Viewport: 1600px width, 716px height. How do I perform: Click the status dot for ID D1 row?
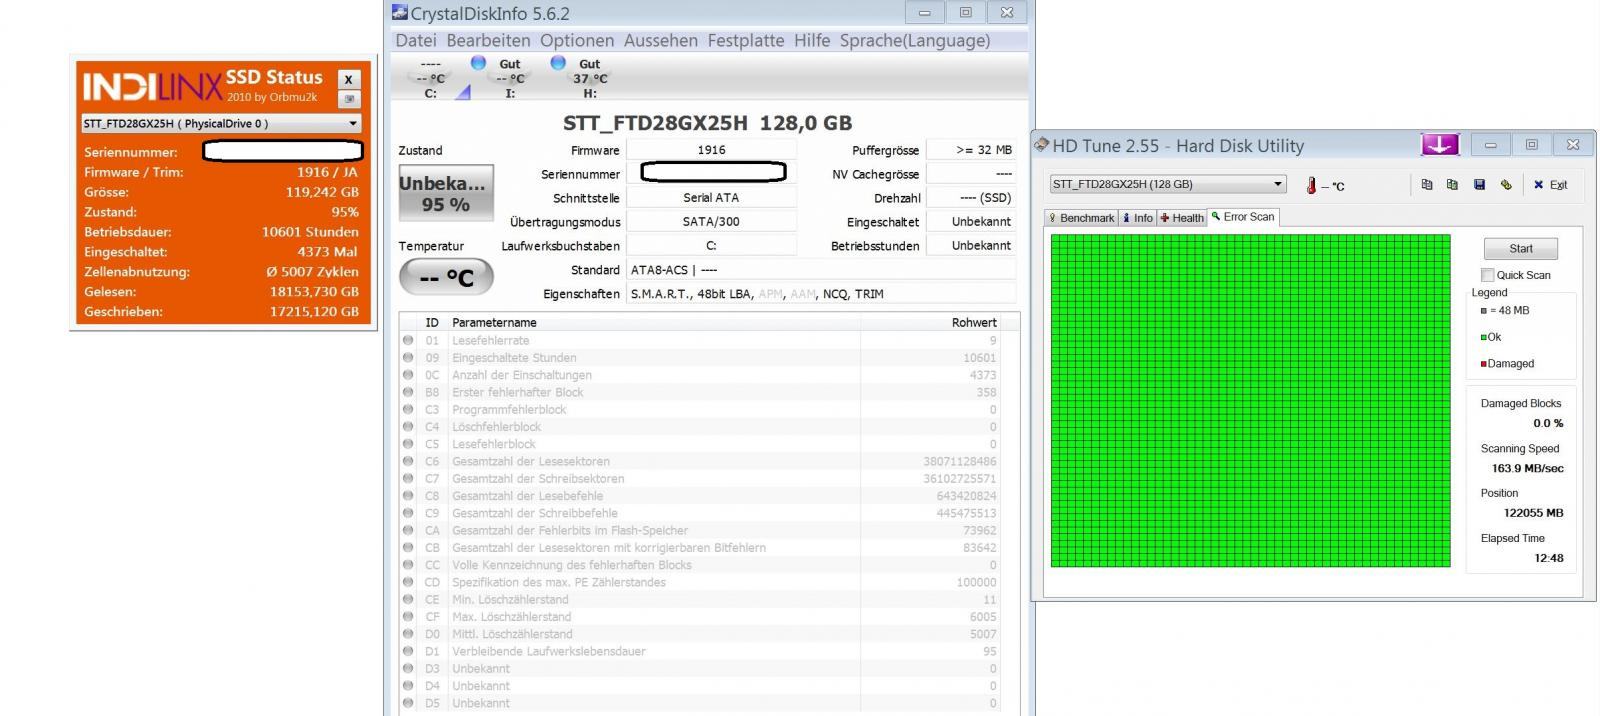pos(408,651)
